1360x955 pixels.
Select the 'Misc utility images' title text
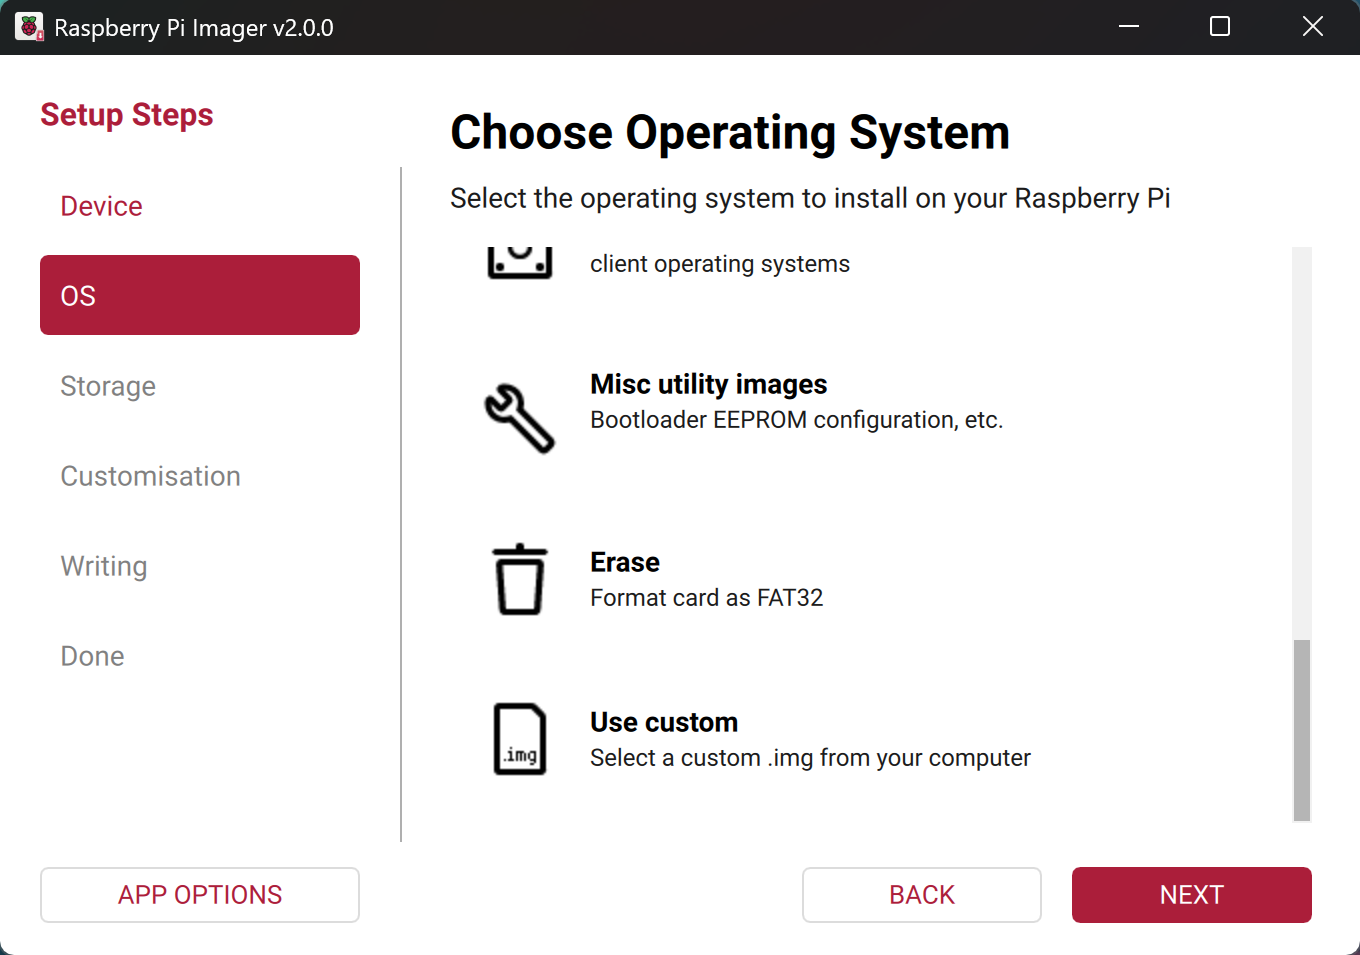click(708, 384)
